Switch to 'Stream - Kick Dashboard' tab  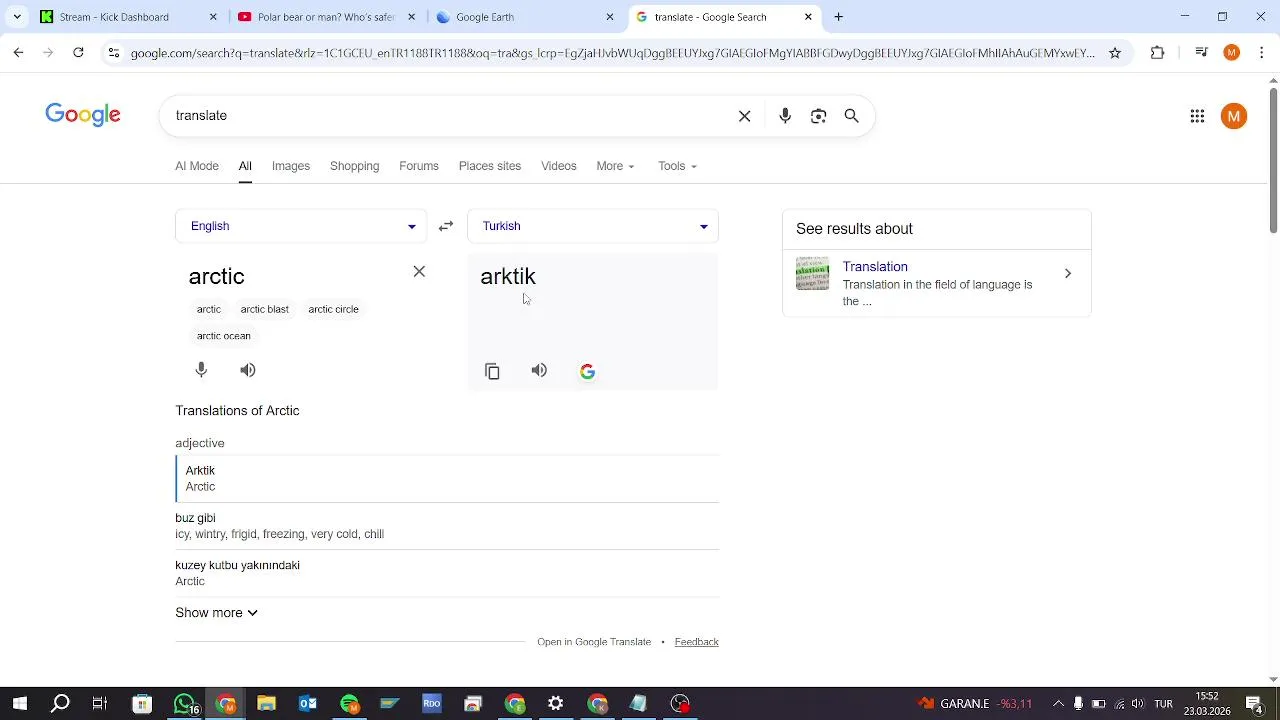127,17
